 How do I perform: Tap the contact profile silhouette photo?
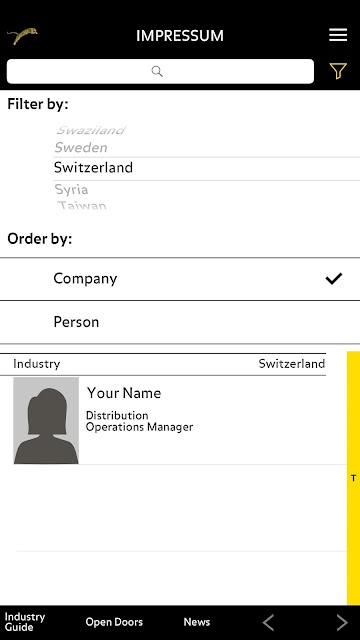pos(46,420)
